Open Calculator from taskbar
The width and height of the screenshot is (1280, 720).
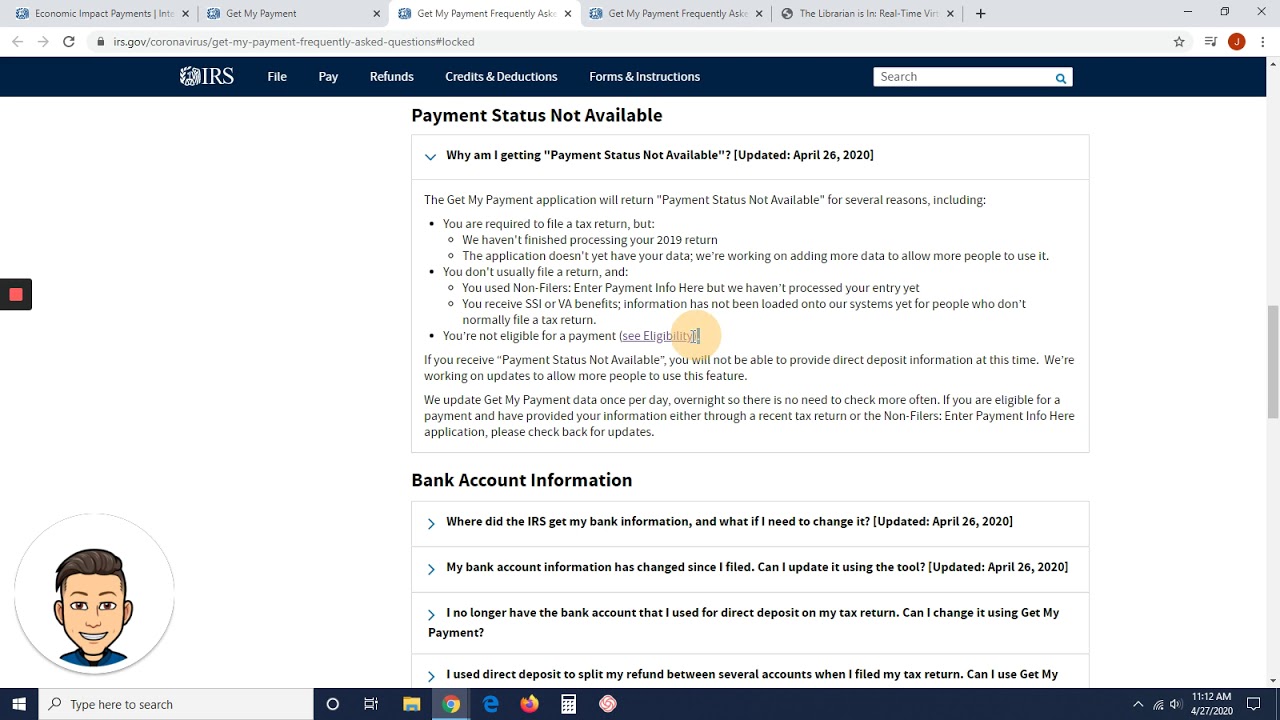click(x=568, y=704)
